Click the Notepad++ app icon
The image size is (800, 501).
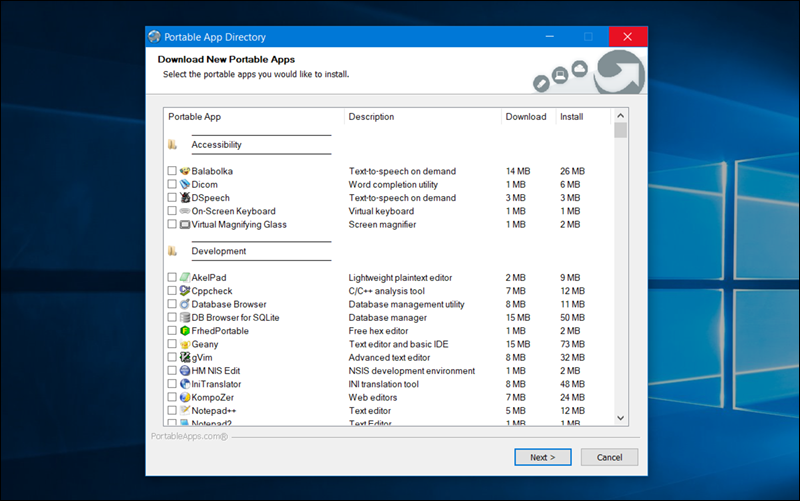pyautogui.click(x=185, y=411)
